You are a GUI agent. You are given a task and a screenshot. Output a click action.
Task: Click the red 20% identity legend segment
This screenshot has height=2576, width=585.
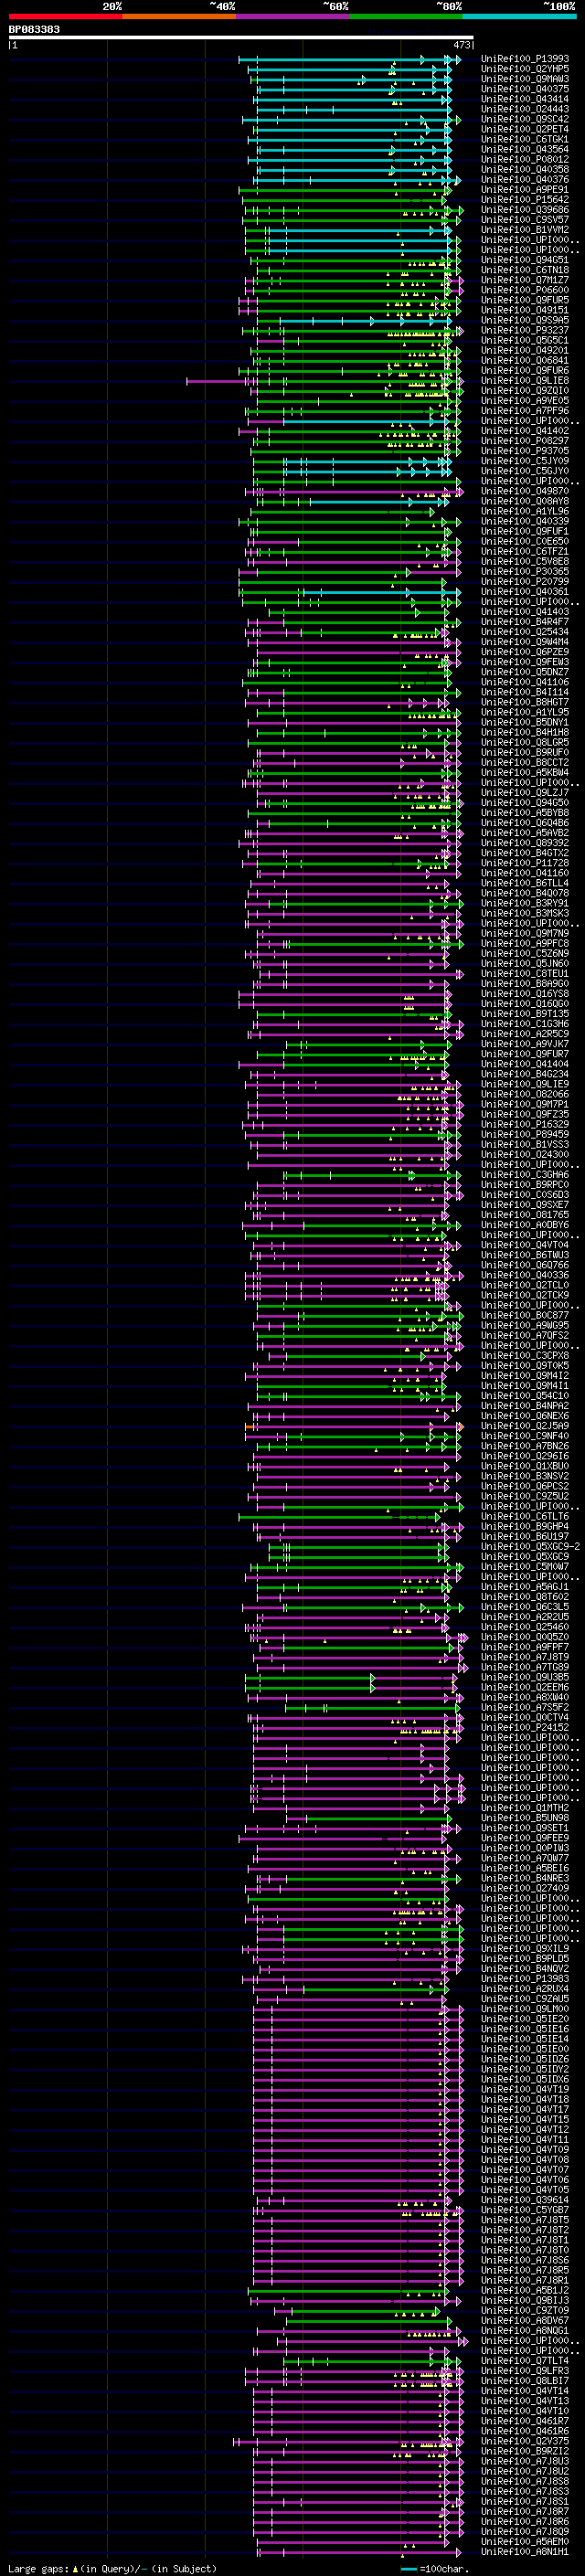[x=65, y=16]
